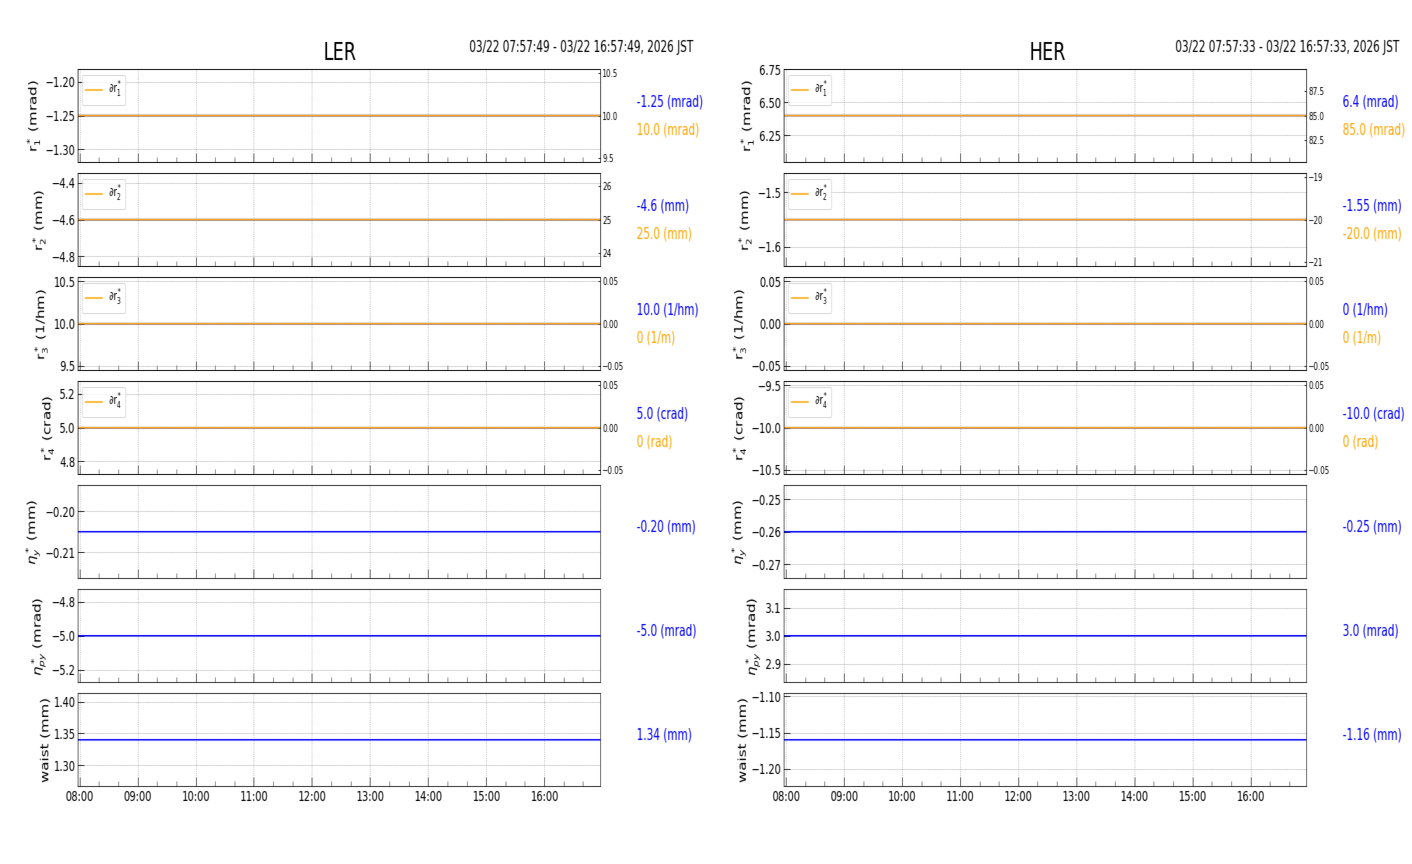Click the 12:00 time tick under LER
Viewport: 1412px width, 864px height.
coord(312,797)
